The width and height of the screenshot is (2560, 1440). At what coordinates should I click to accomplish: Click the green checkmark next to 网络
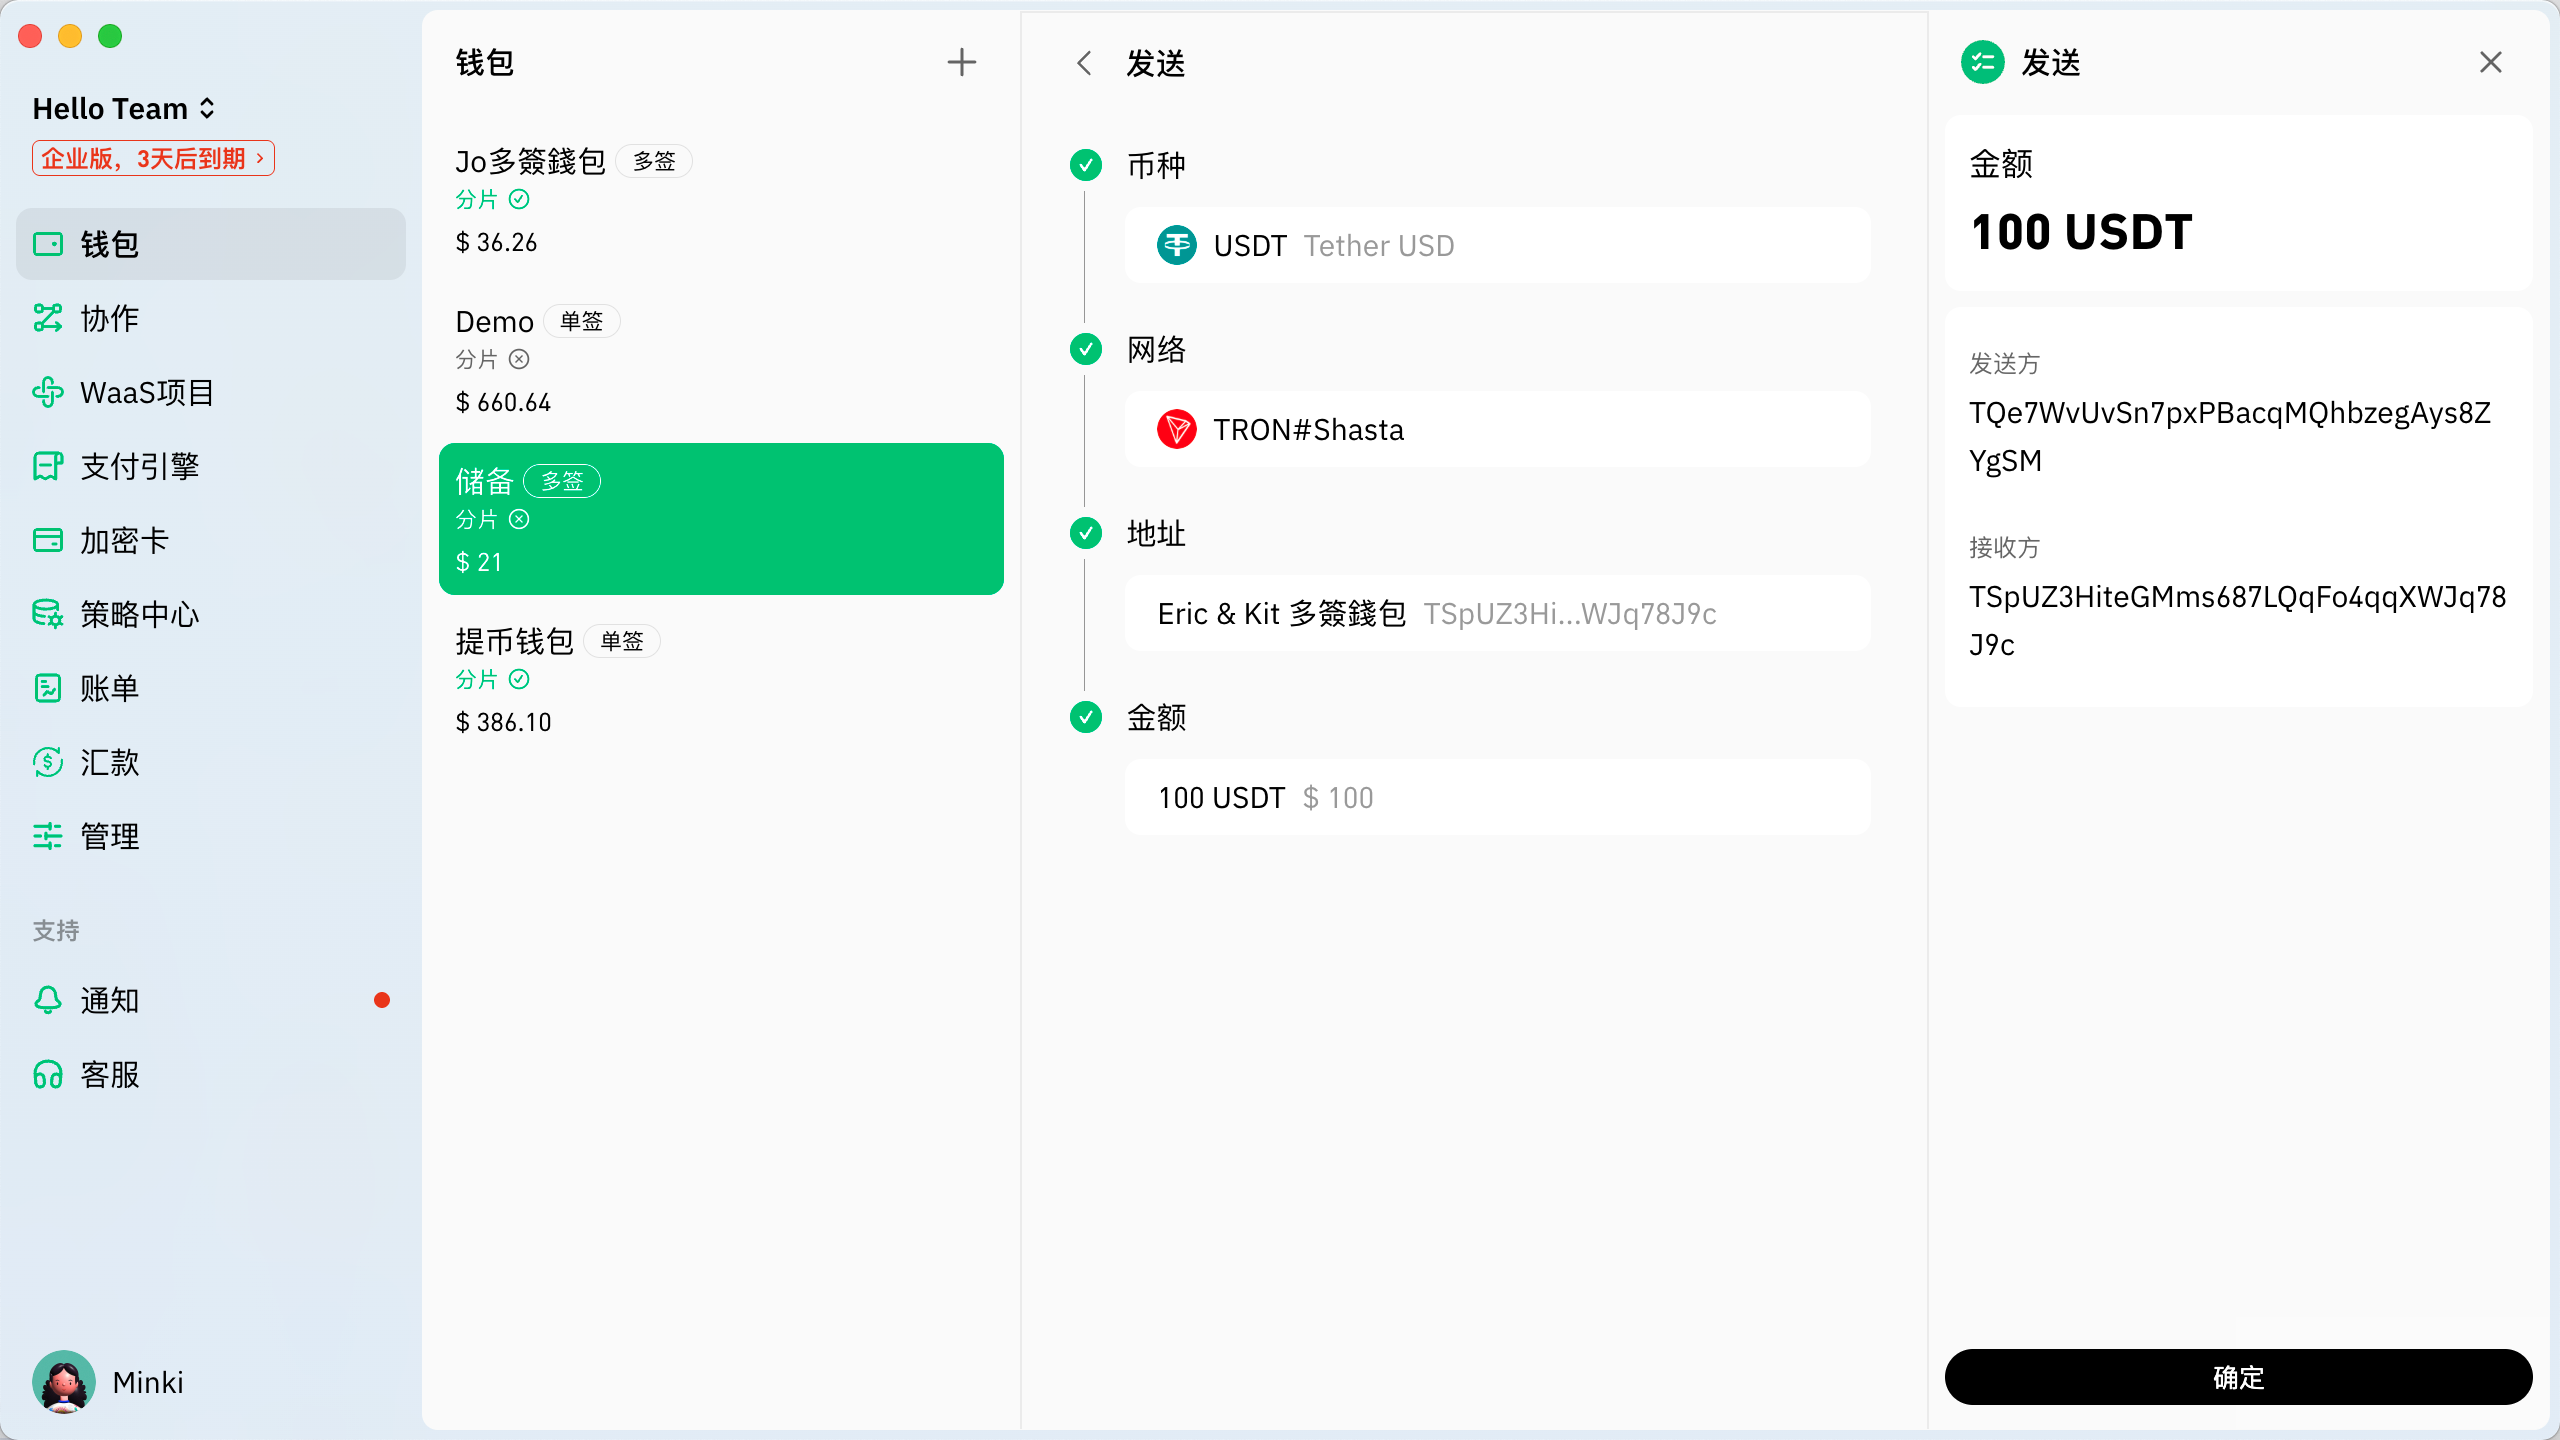1085,349
